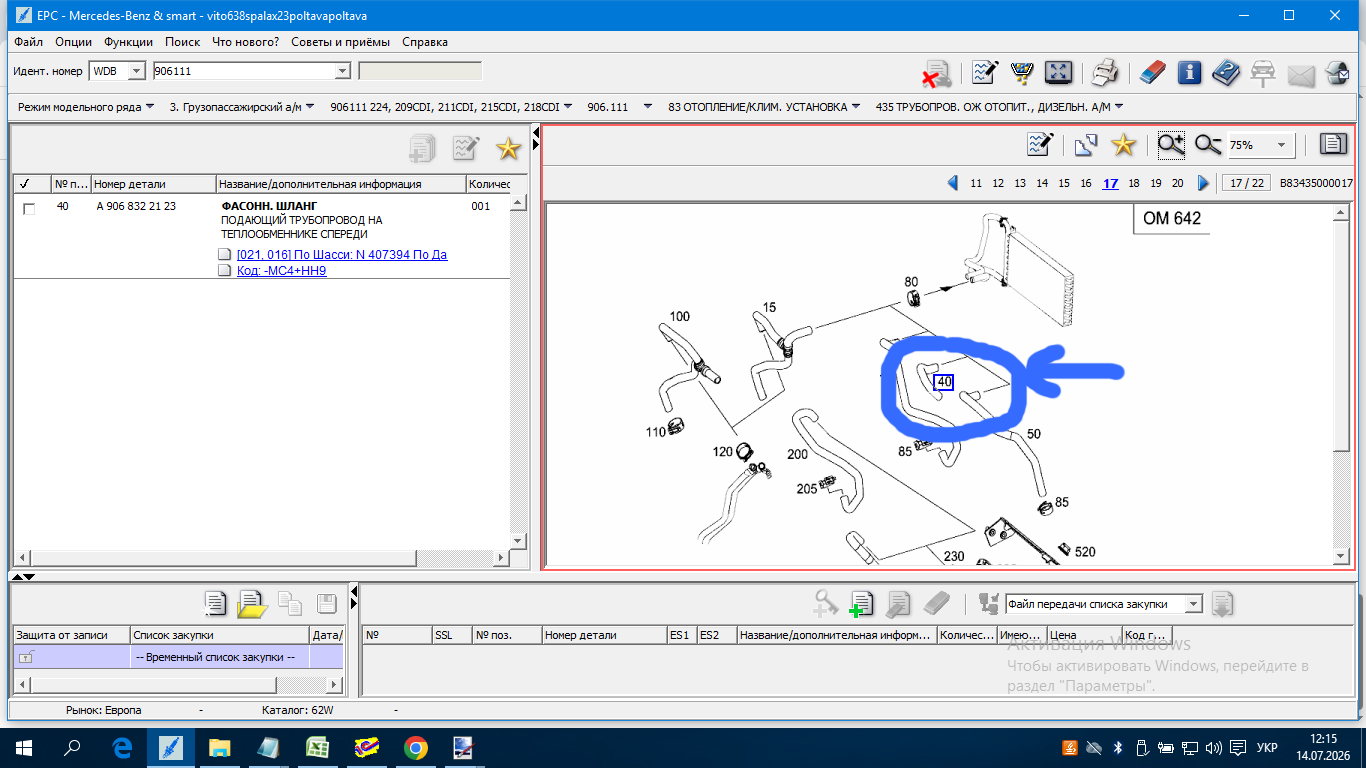Expand the Режим модельного ряда dropdown
Screen dimensions: 1366x768
tap(150, 107)
